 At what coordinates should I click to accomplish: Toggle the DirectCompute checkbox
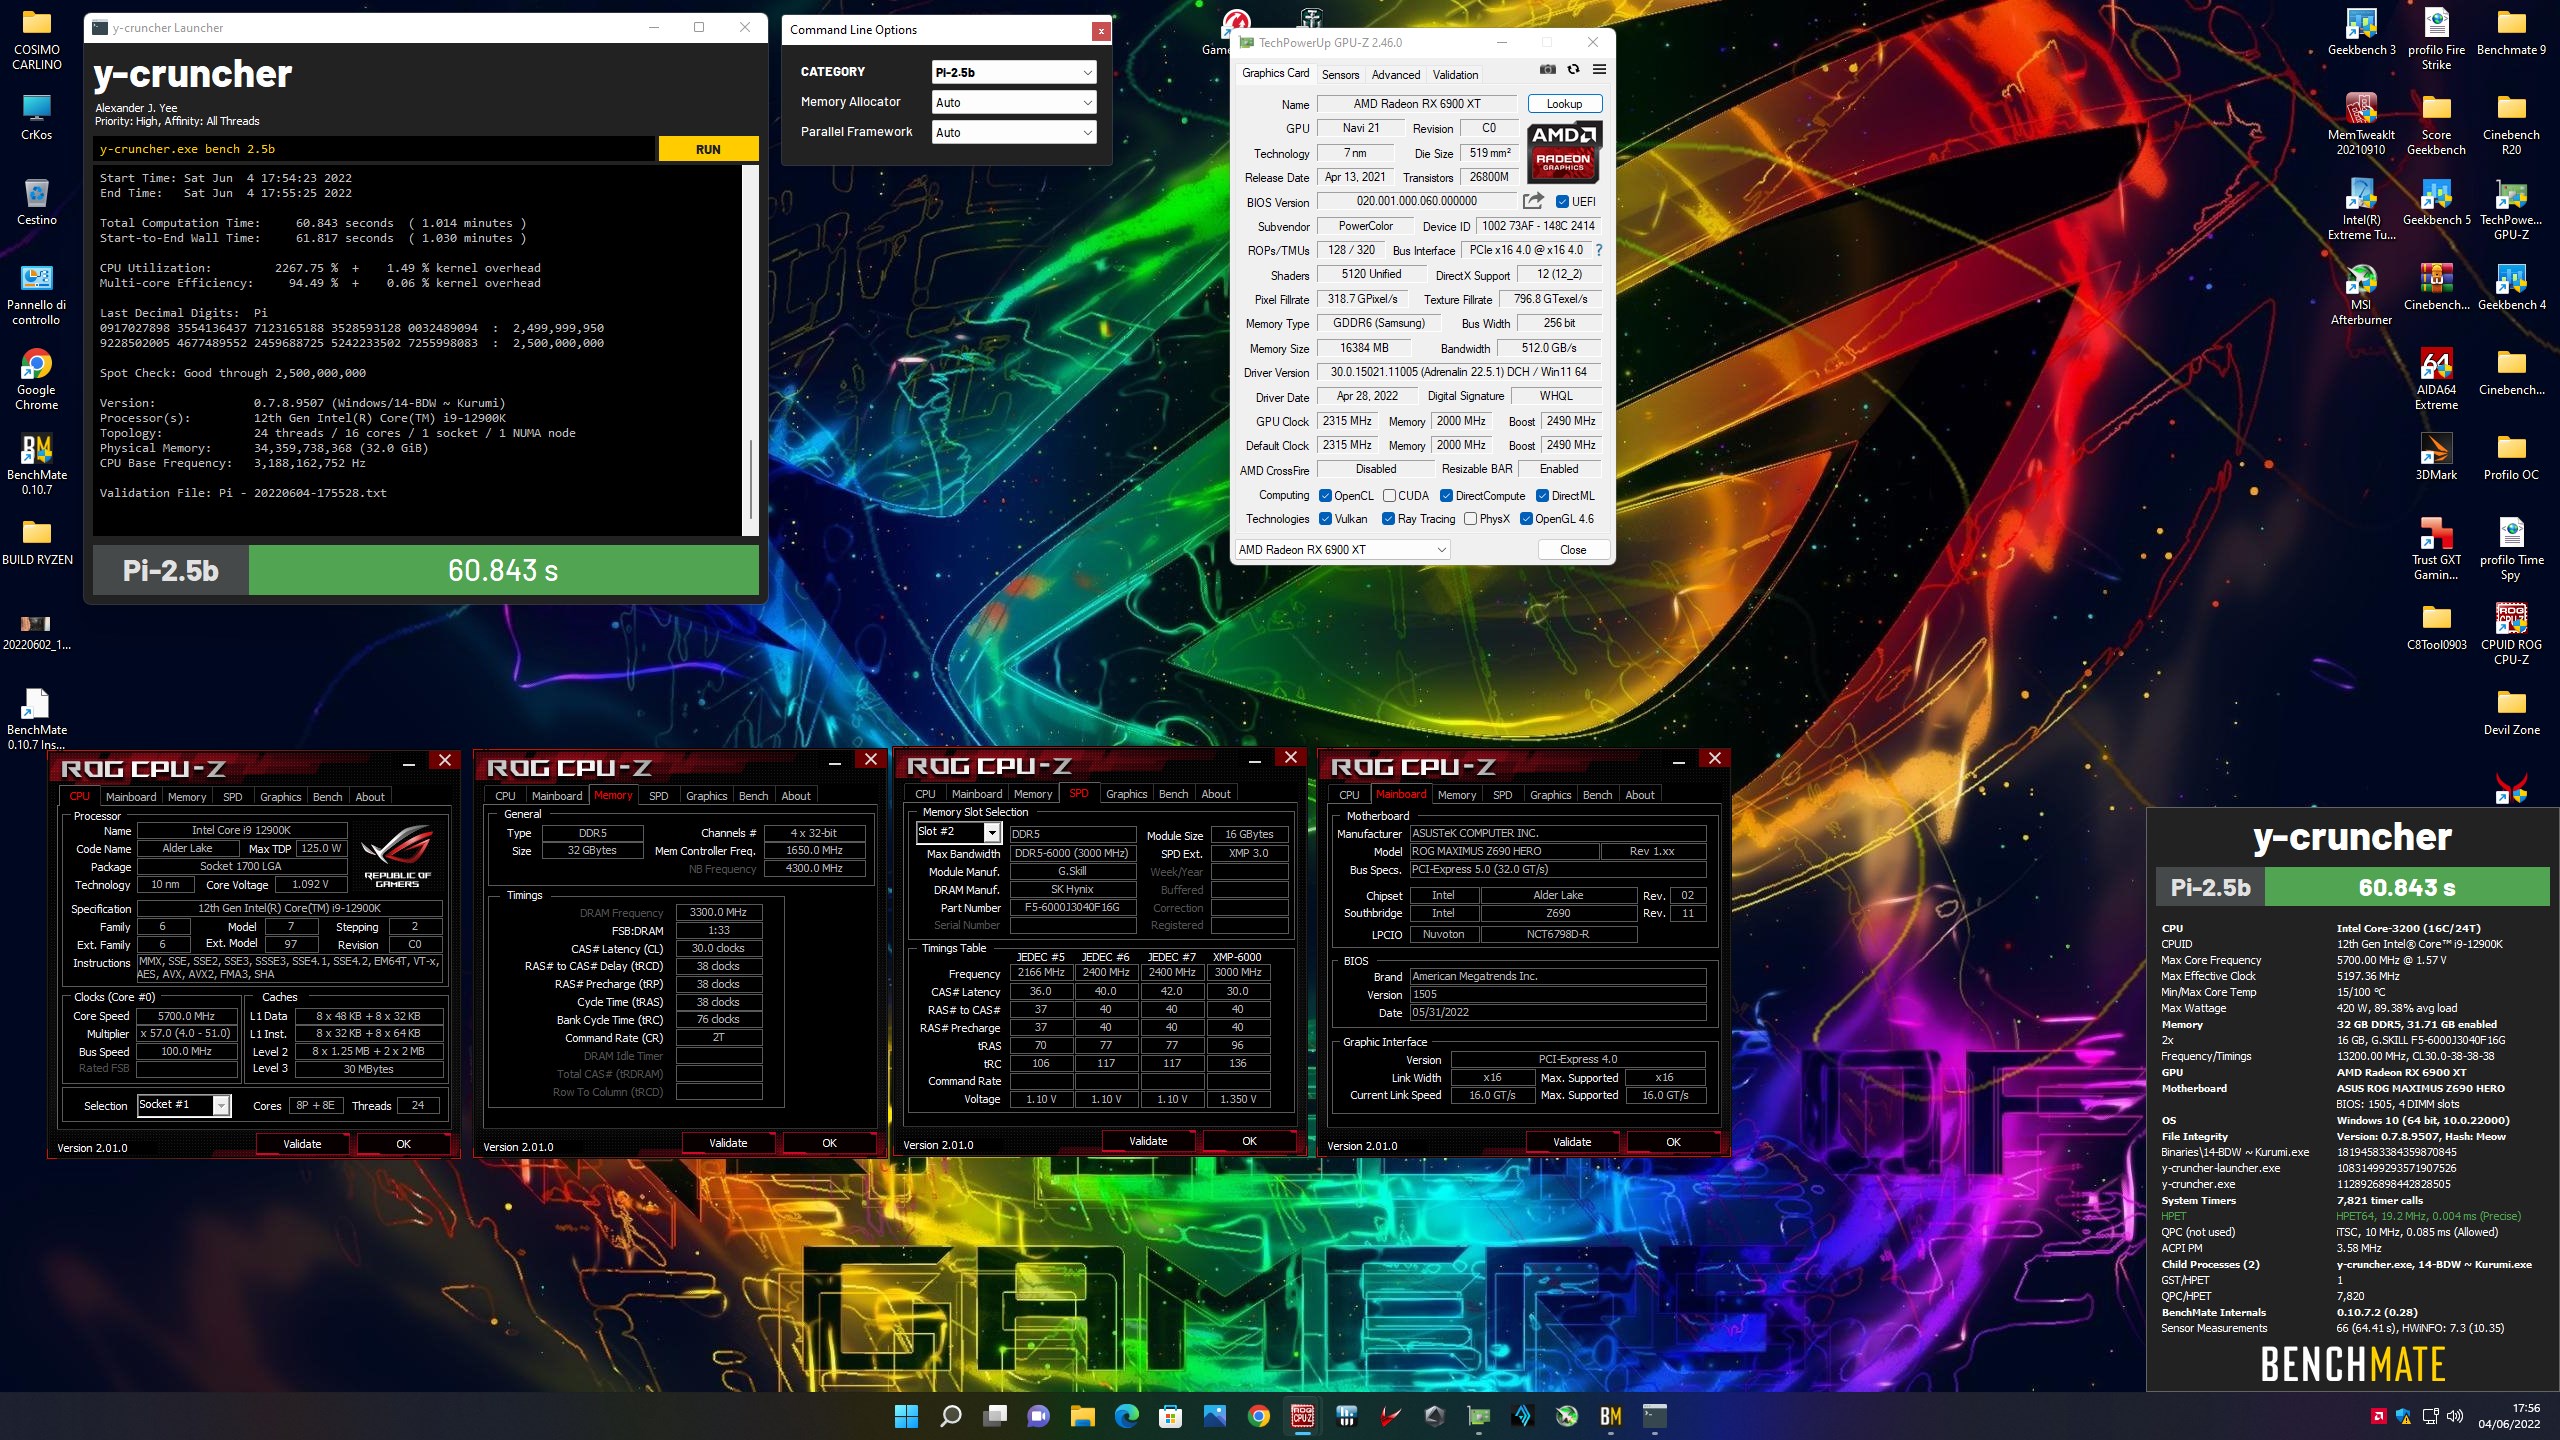pos(1446,496)
